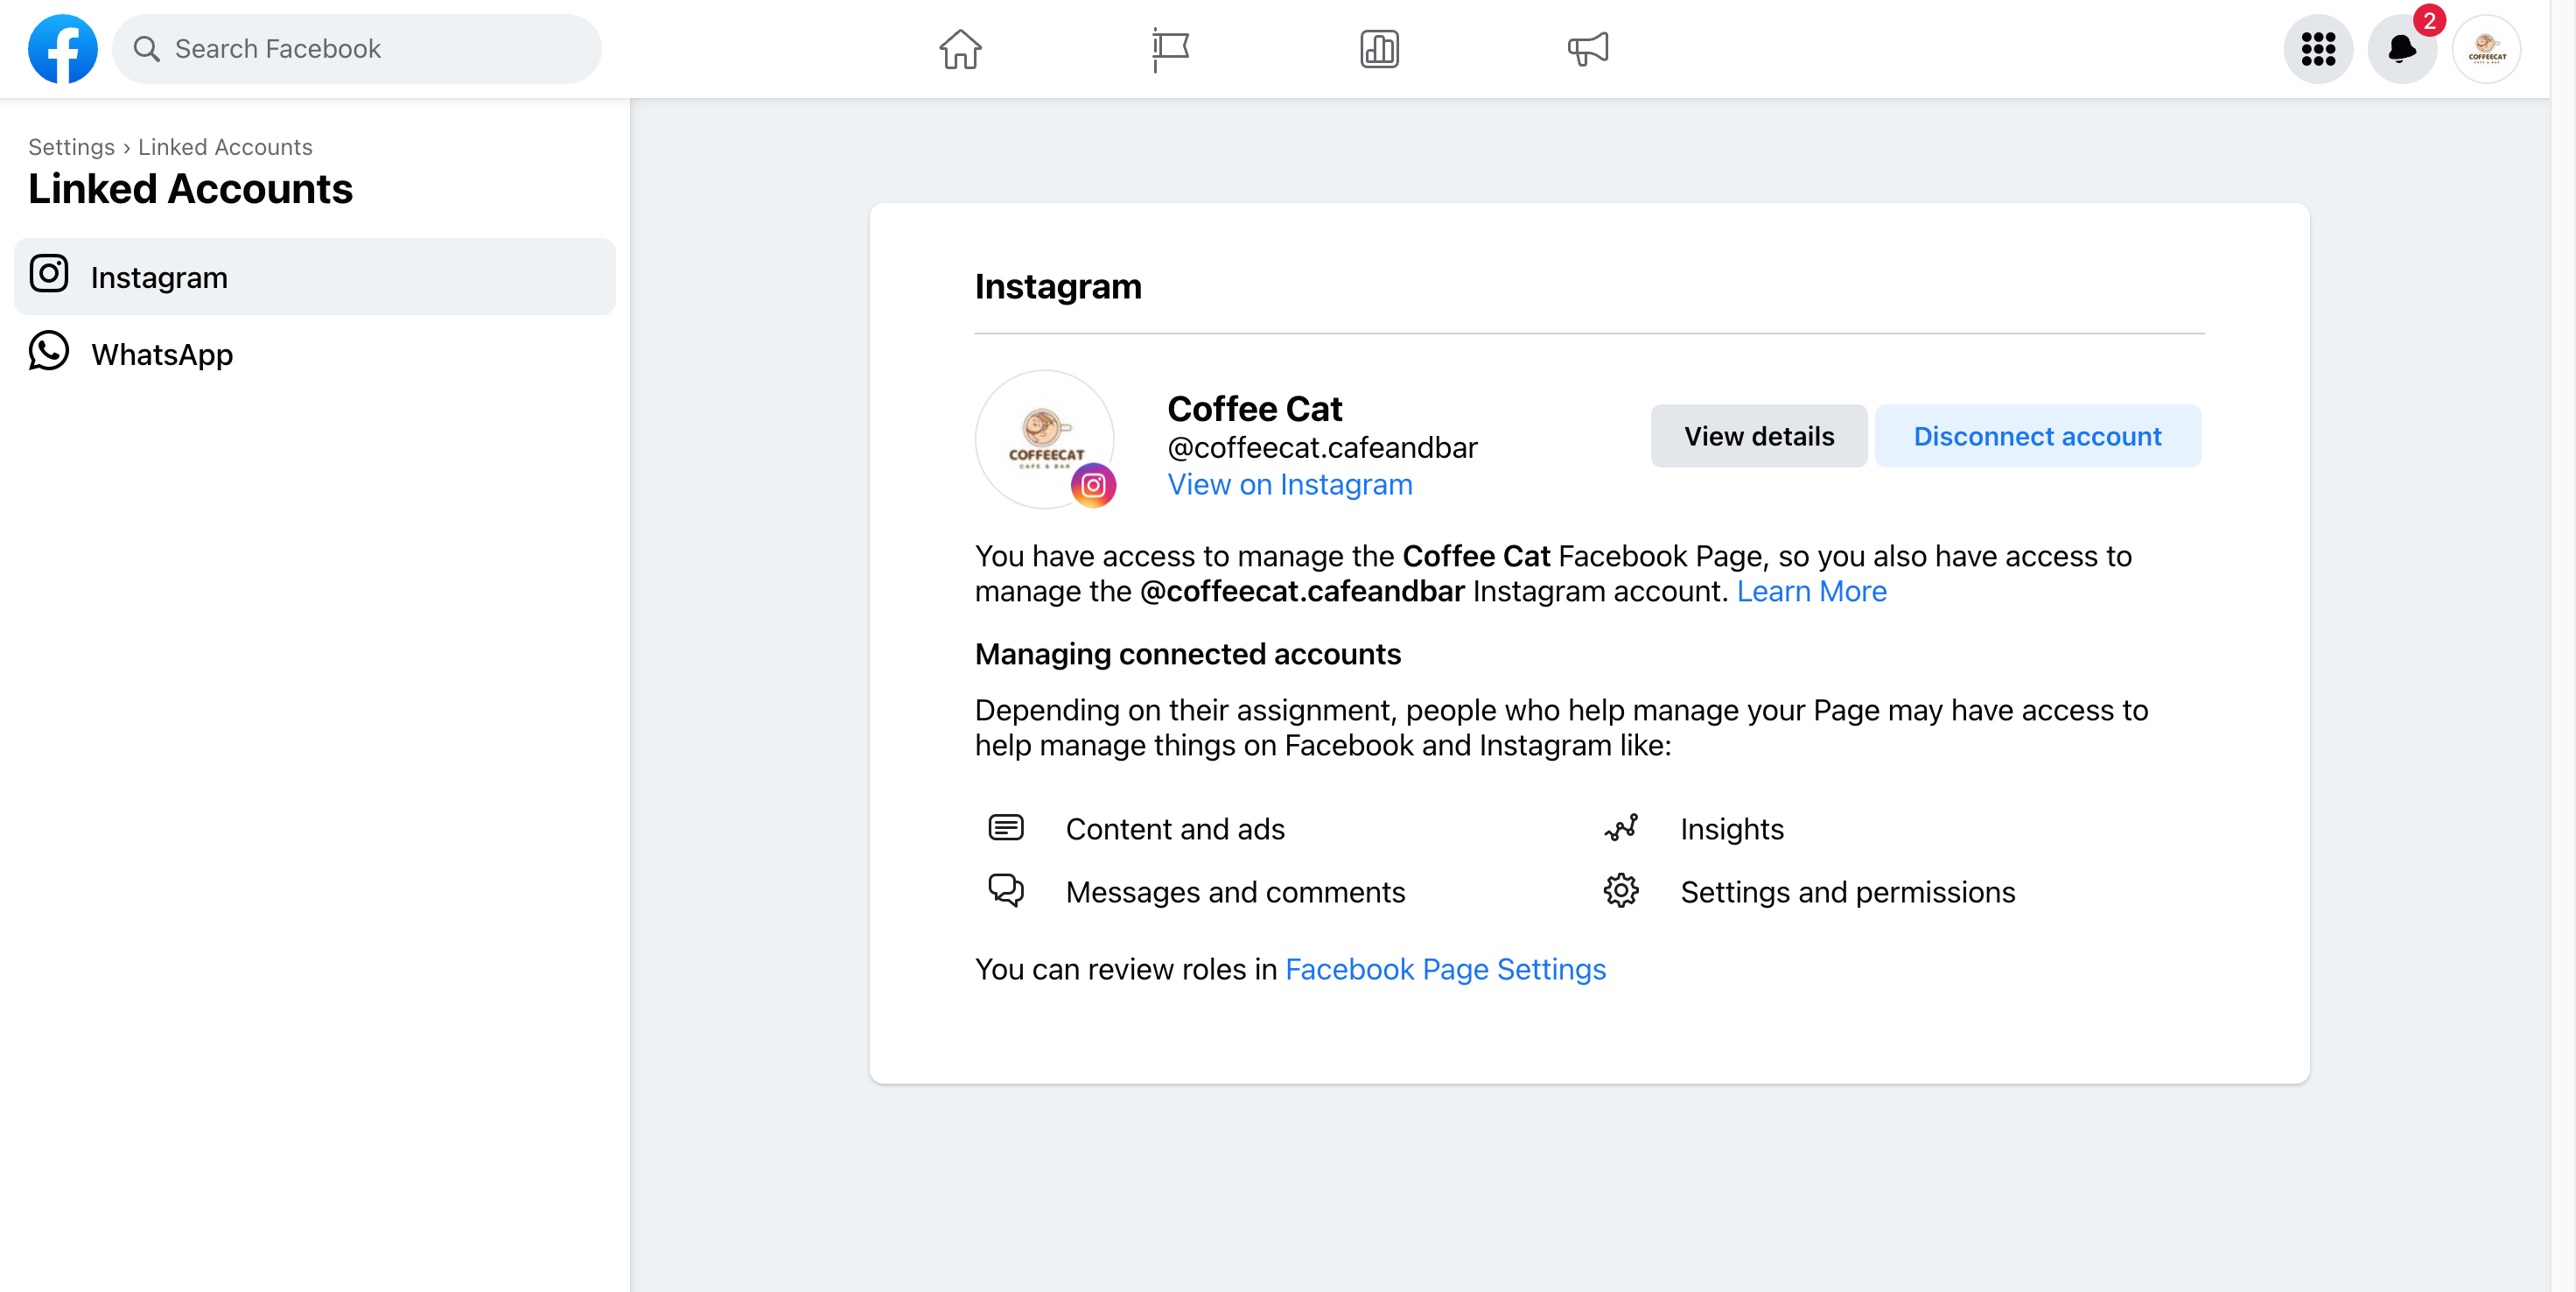Select Instagram in Linked Accounts sidebar
This screenshot has height=1292, width=2576.
point(315,277)
